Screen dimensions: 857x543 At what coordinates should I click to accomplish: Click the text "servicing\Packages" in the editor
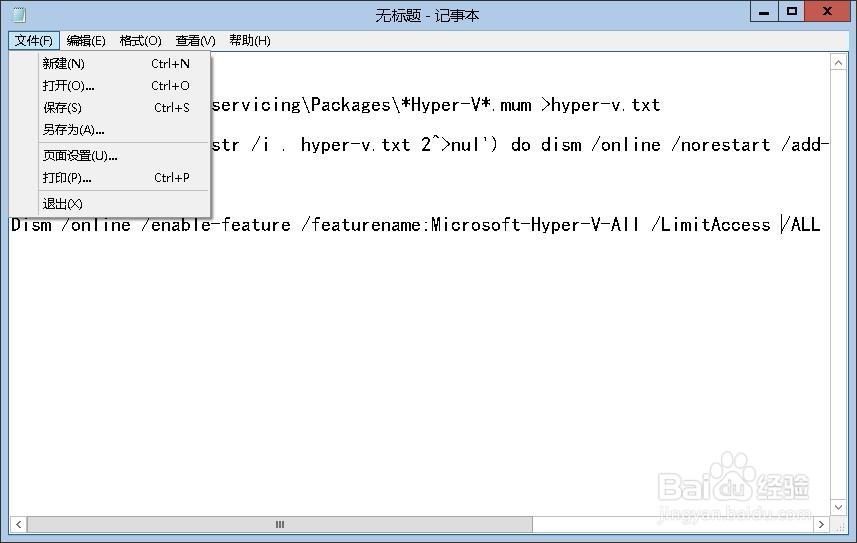coord(301,104)
